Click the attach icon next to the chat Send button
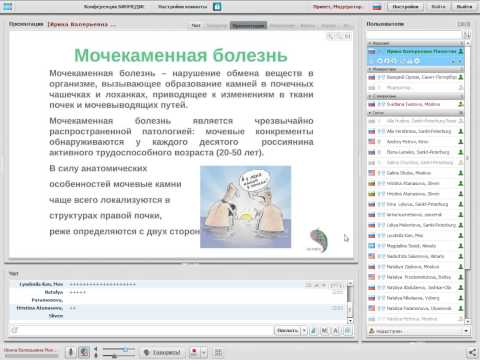Screen dimensions: 480x360 (x=313, y=331)
